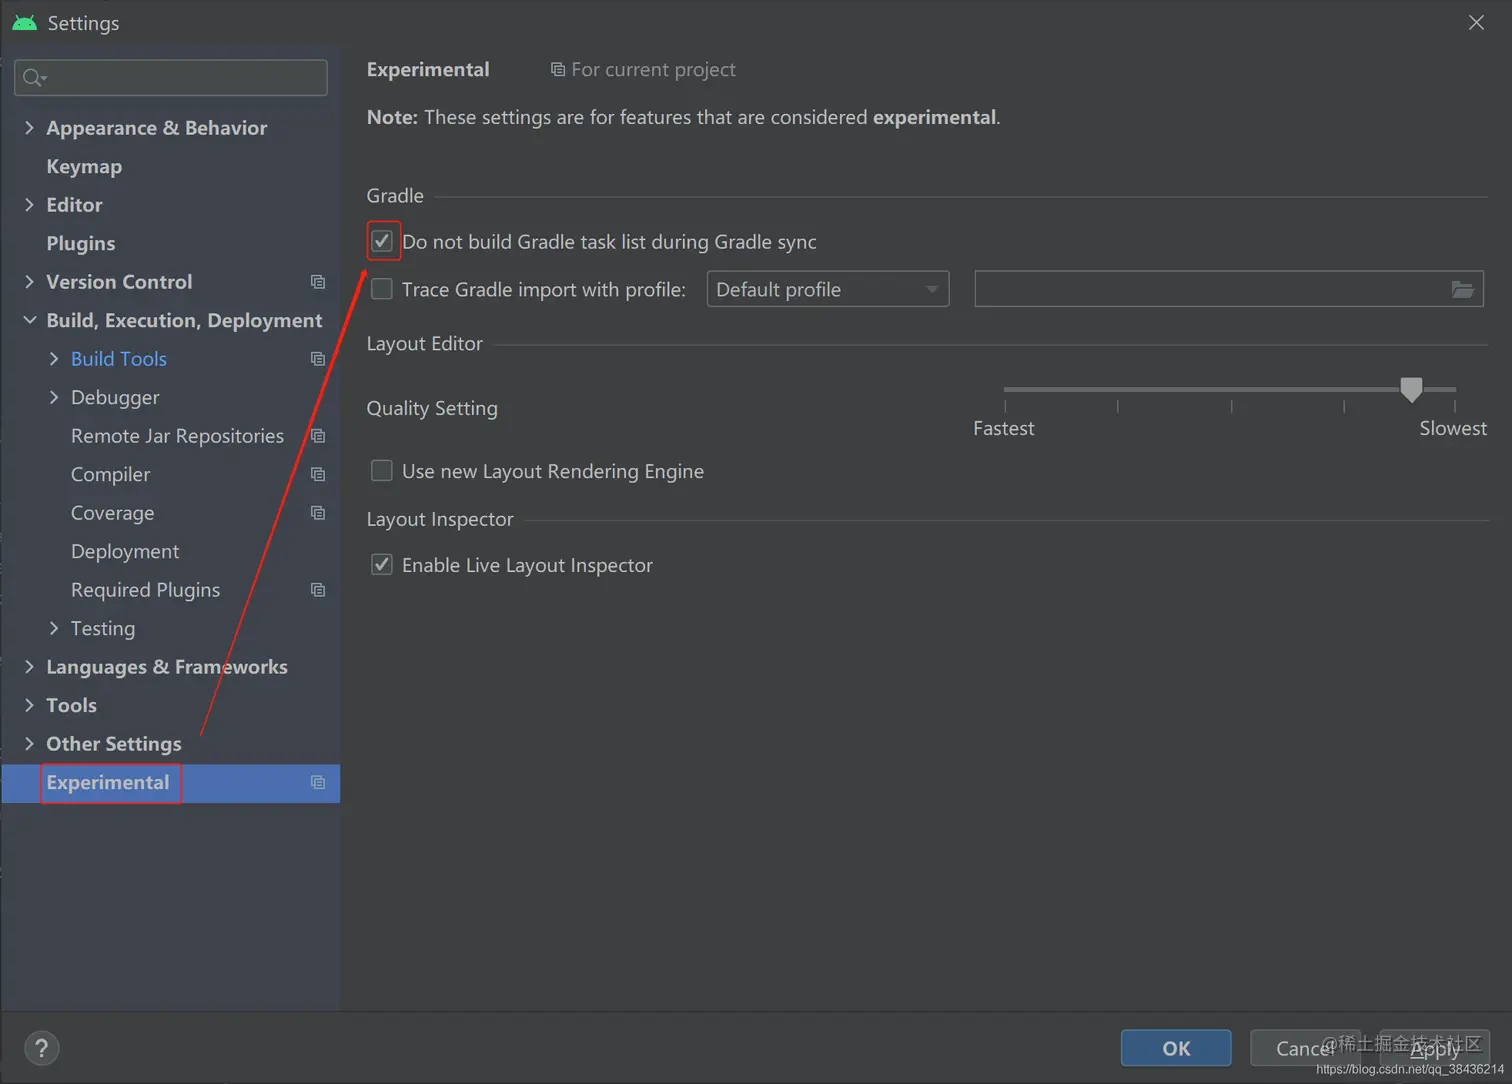Click Apply to save settings
This screenshot has height=1084, width=1512.
tap(1435, 1048)
